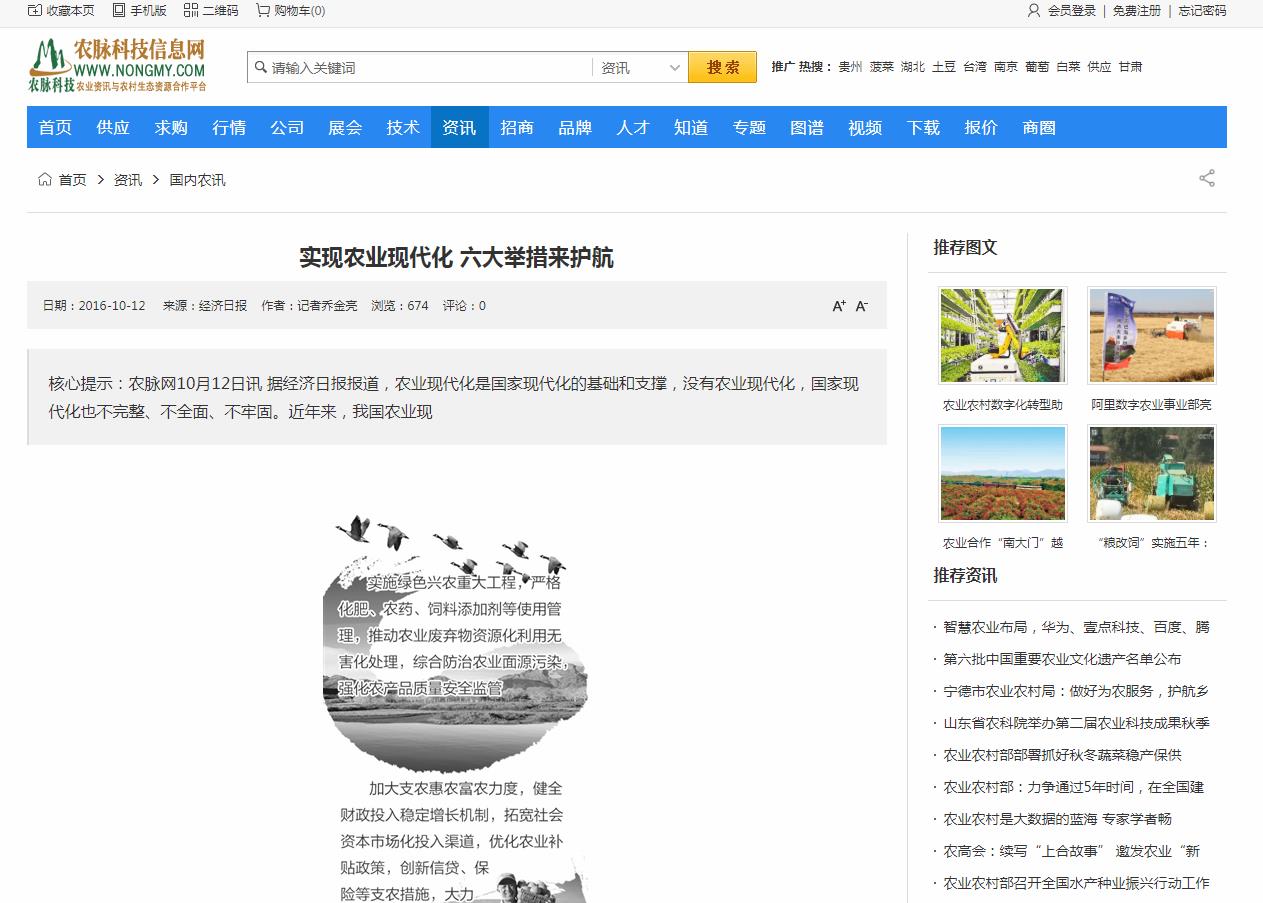This screenshot has width=1263, height=903.
Task: Open the 专题 nav tab
Action: (x=749, y=127)
